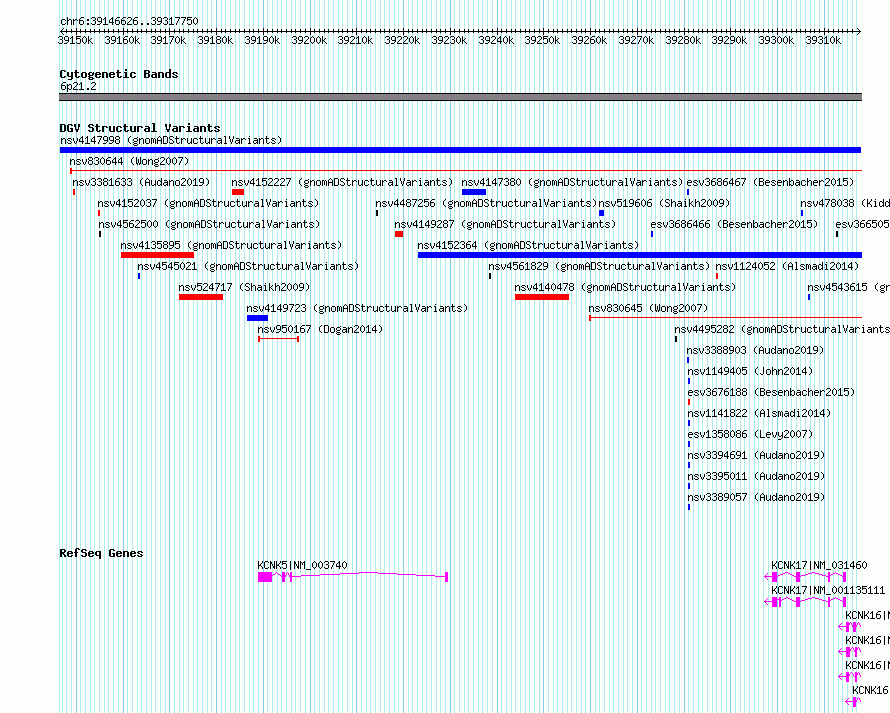This screenshot has height=713, width=890.
Task: Open nsv1124052 (Alsmadi2014) label
Action: (x=787, y=266)
